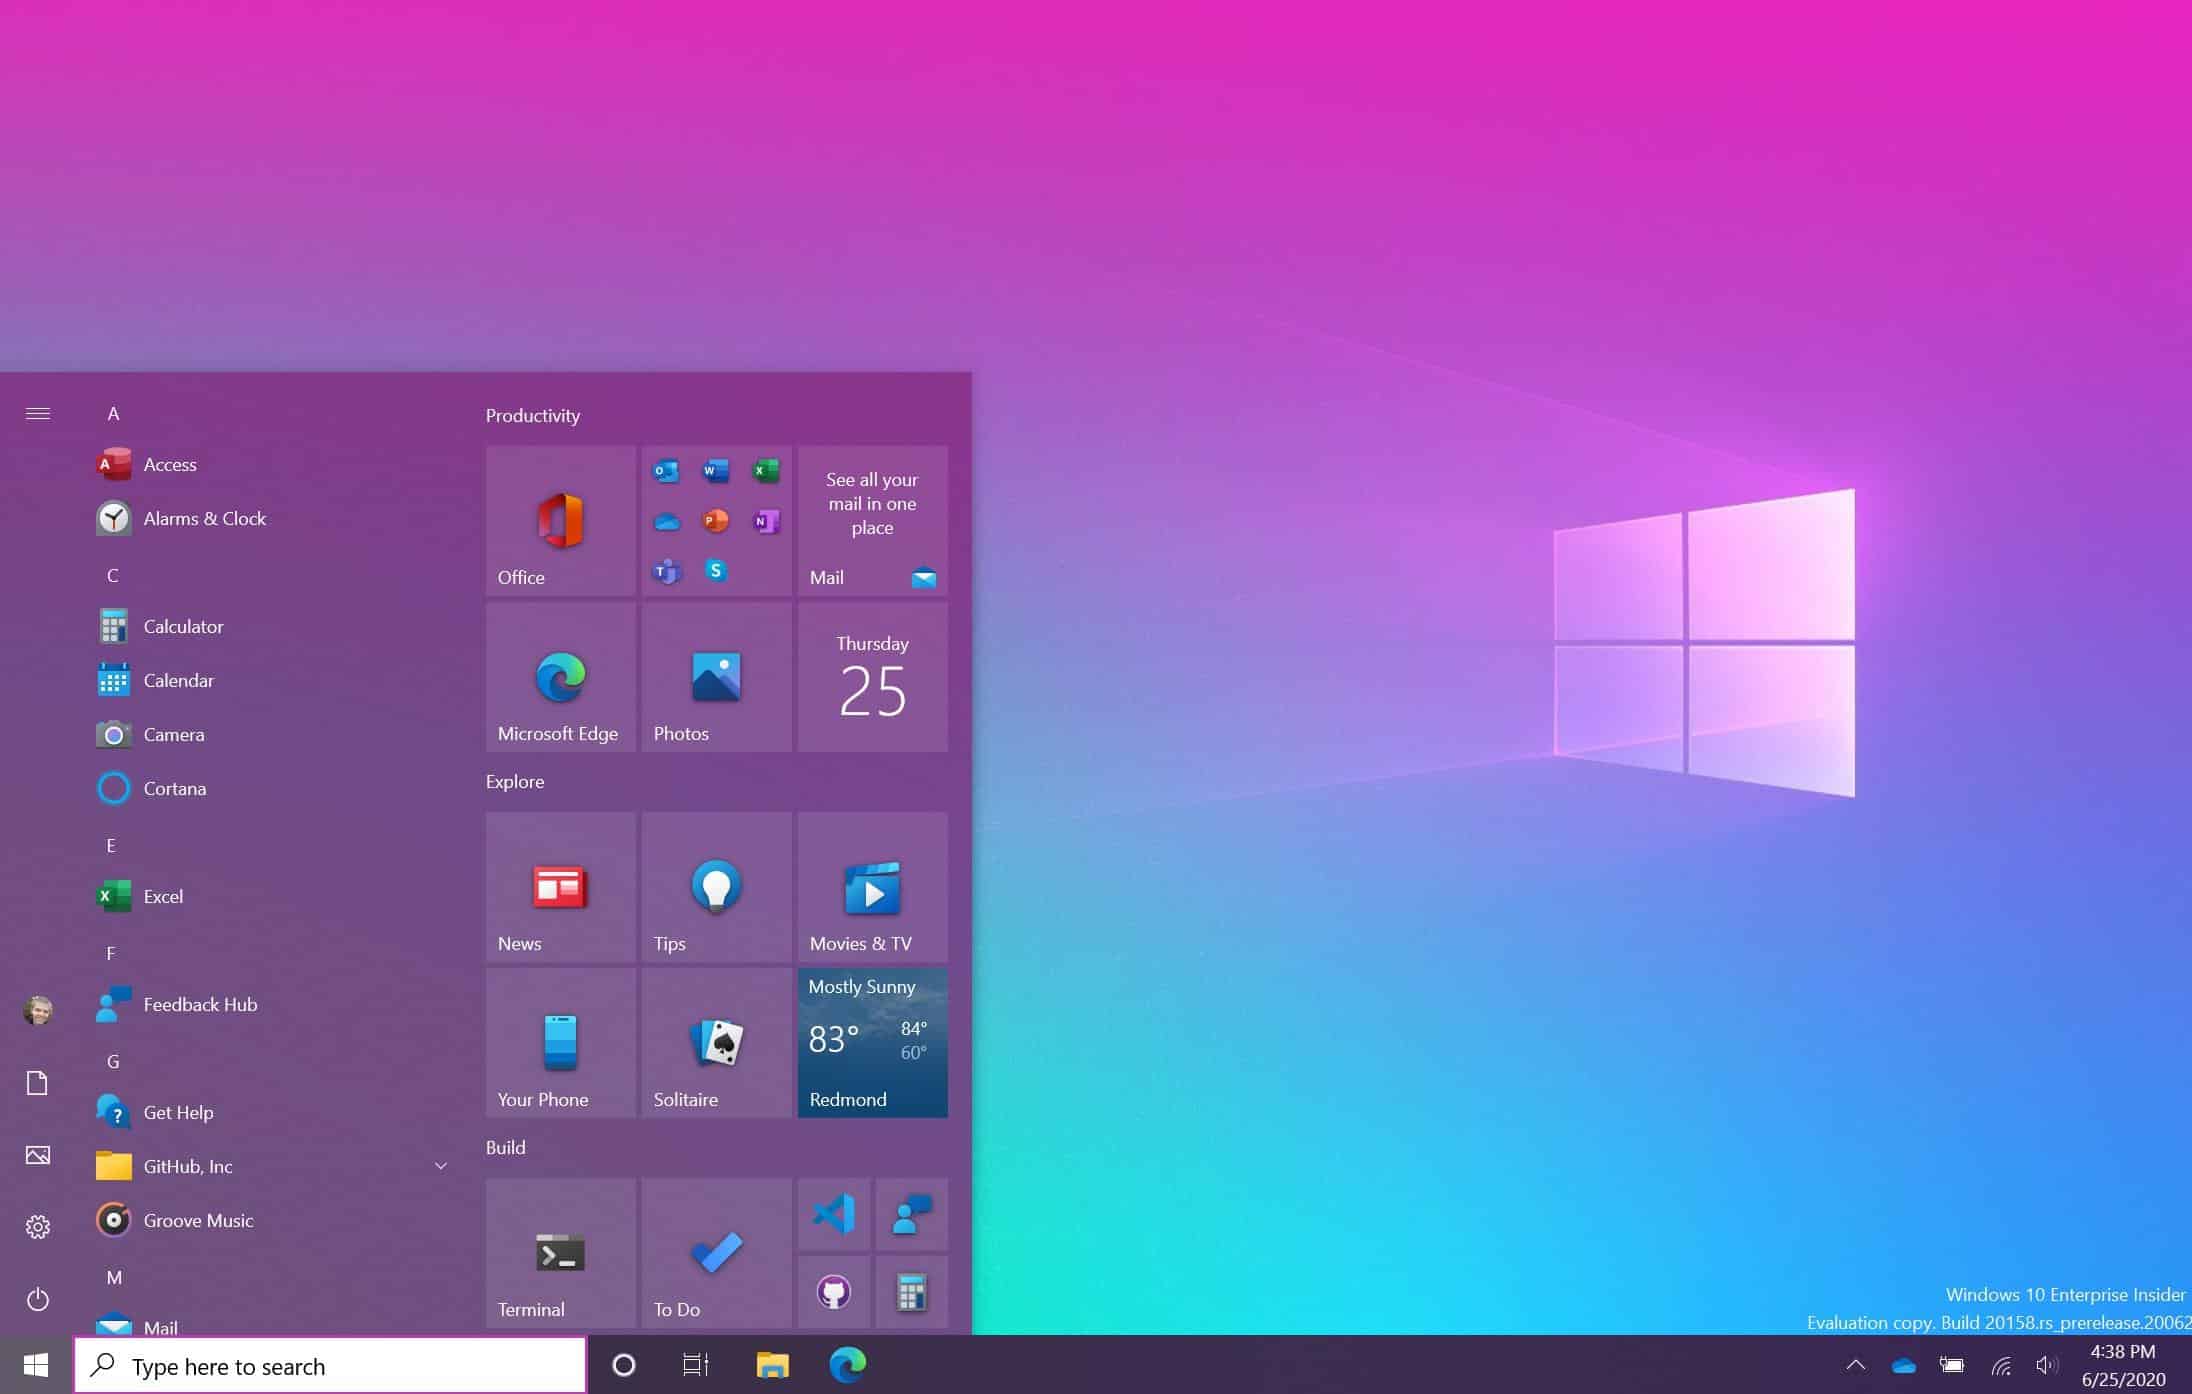The width and height of the screenshot is (2192, 1394).
Task: Jump using letter C header in app list
Action: click(113, 575)
